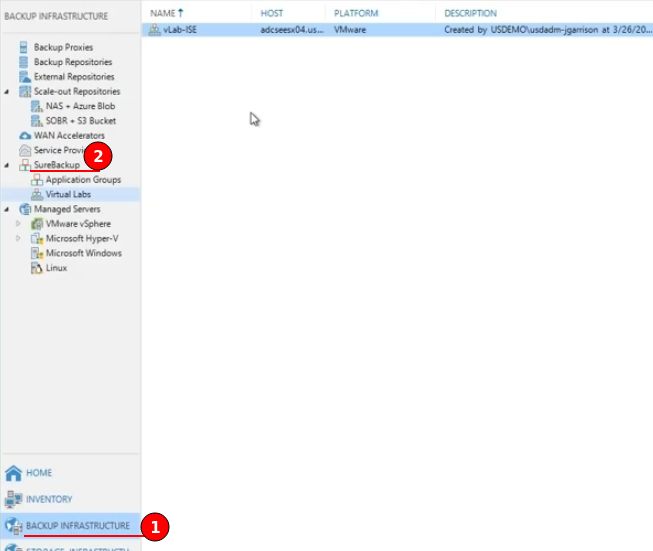Click the SOBR + S3 Bucket icon
Viewport: 653px width, 551px height.
tap(37, 121)
